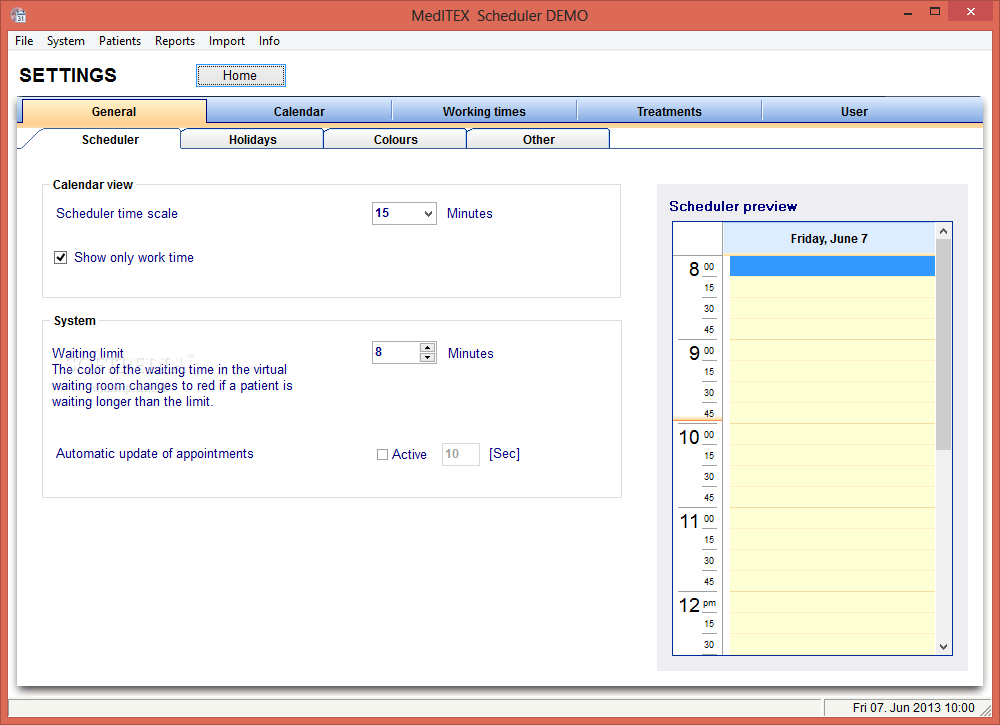1000x725 pixels.
Task: Open the Reports menu
Action: [x=175, y=41]
